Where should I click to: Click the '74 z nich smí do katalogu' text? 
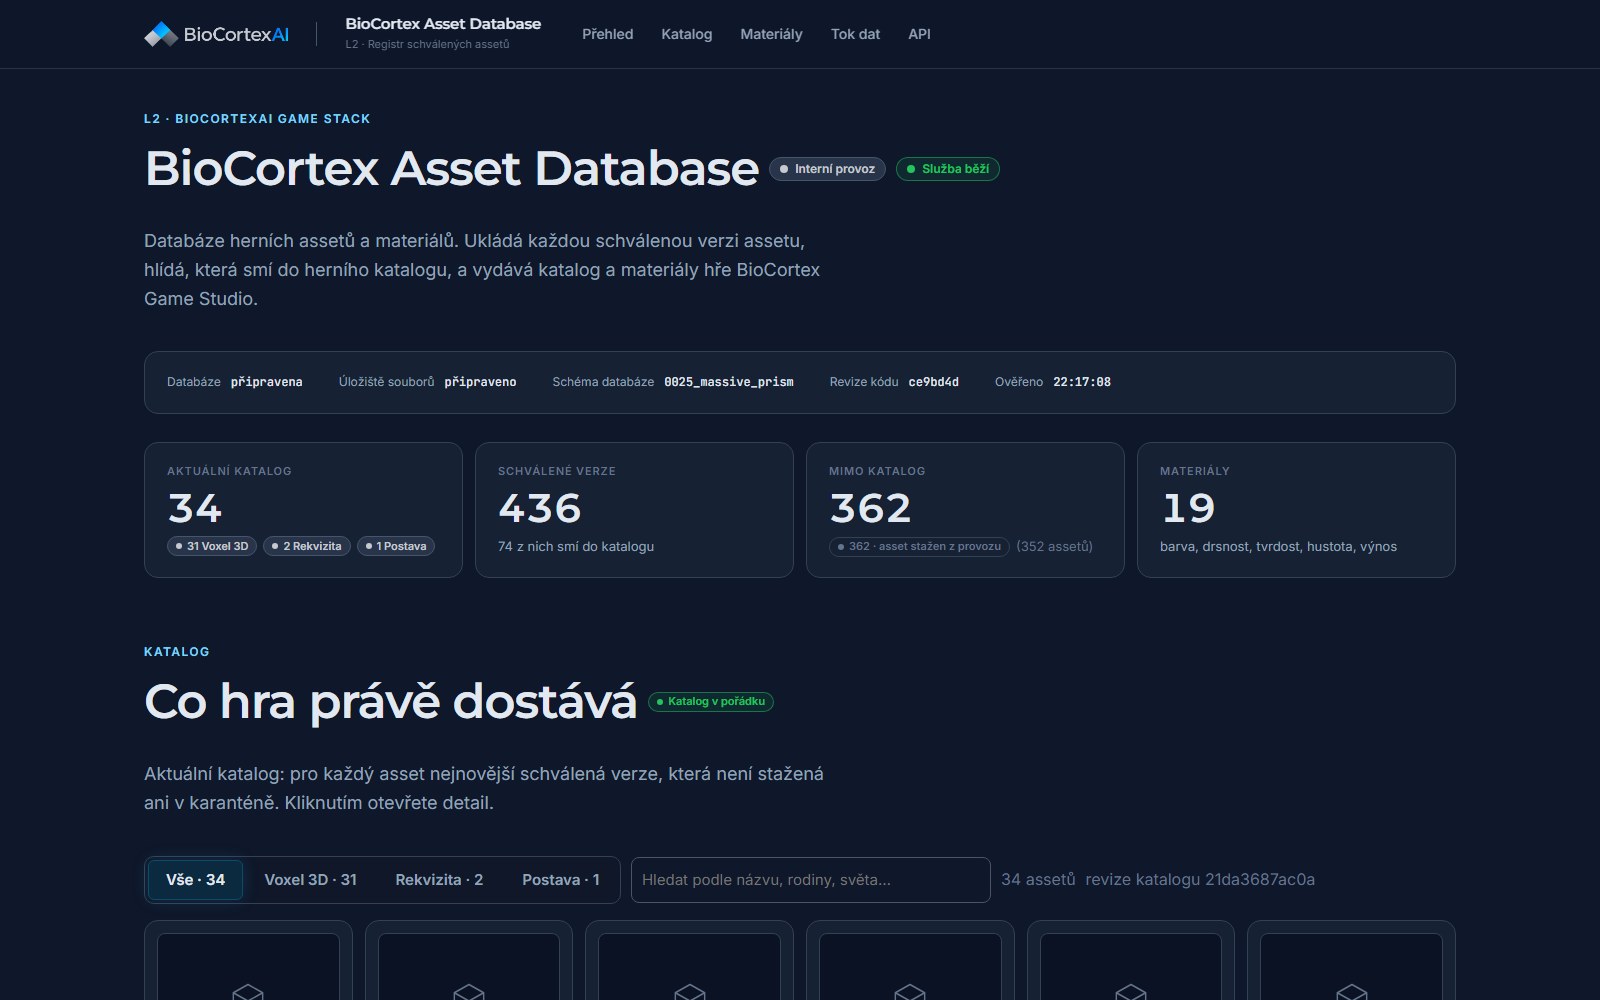click(576, 547)
